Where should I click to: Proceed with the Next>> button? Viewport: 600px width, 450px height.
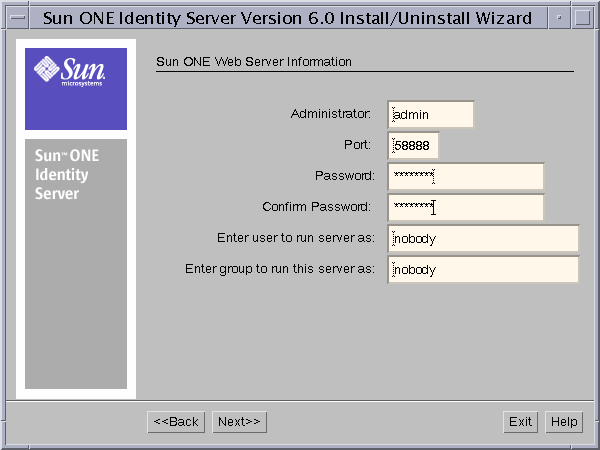[239, 422]
